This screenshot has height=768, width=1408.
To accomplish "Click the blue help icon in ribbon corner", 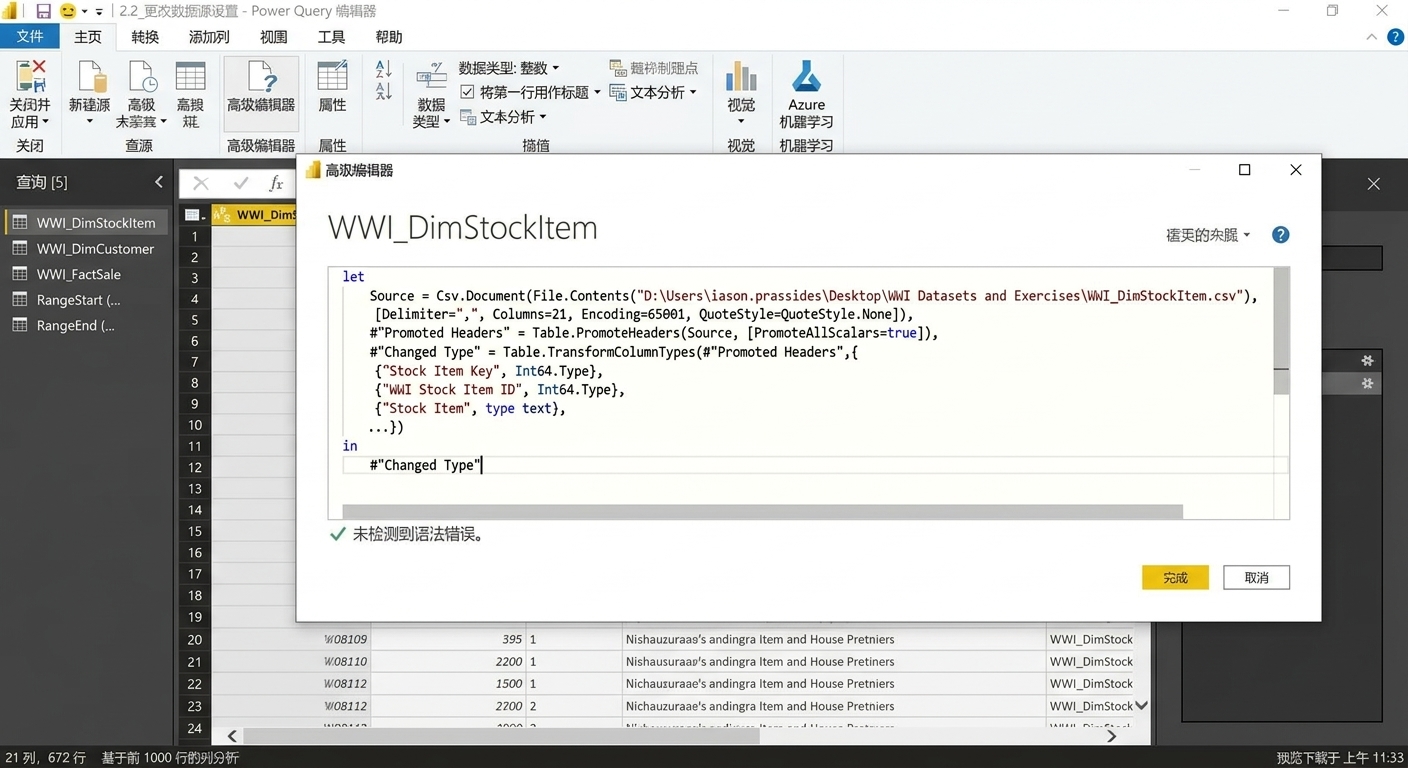I will pyautogui.click(x=1395, y=37).
